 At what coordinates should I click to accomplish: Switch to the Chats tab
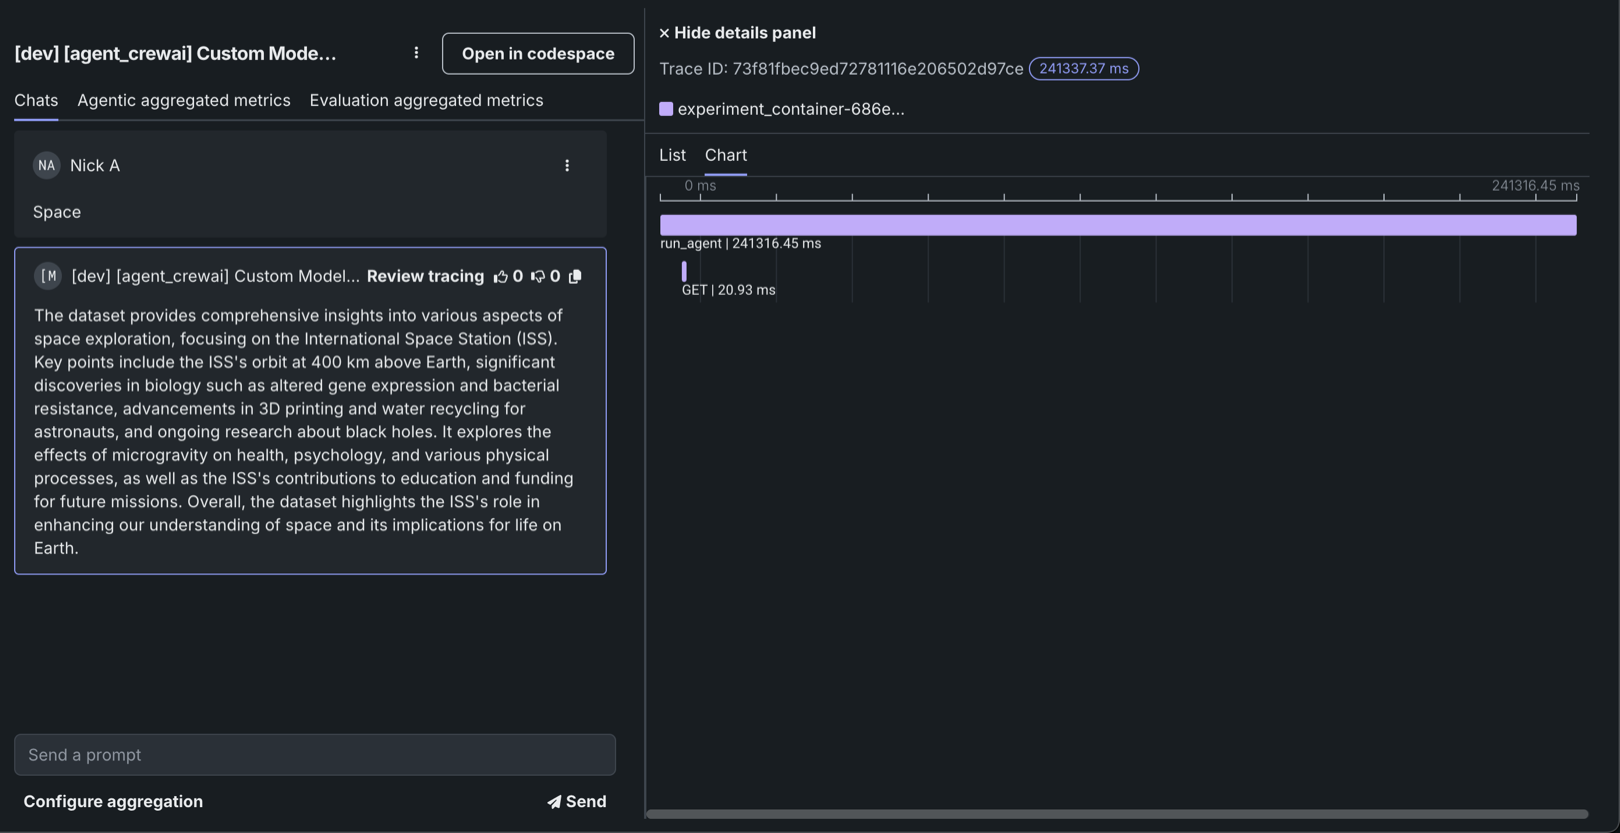(x=36, y=100)
